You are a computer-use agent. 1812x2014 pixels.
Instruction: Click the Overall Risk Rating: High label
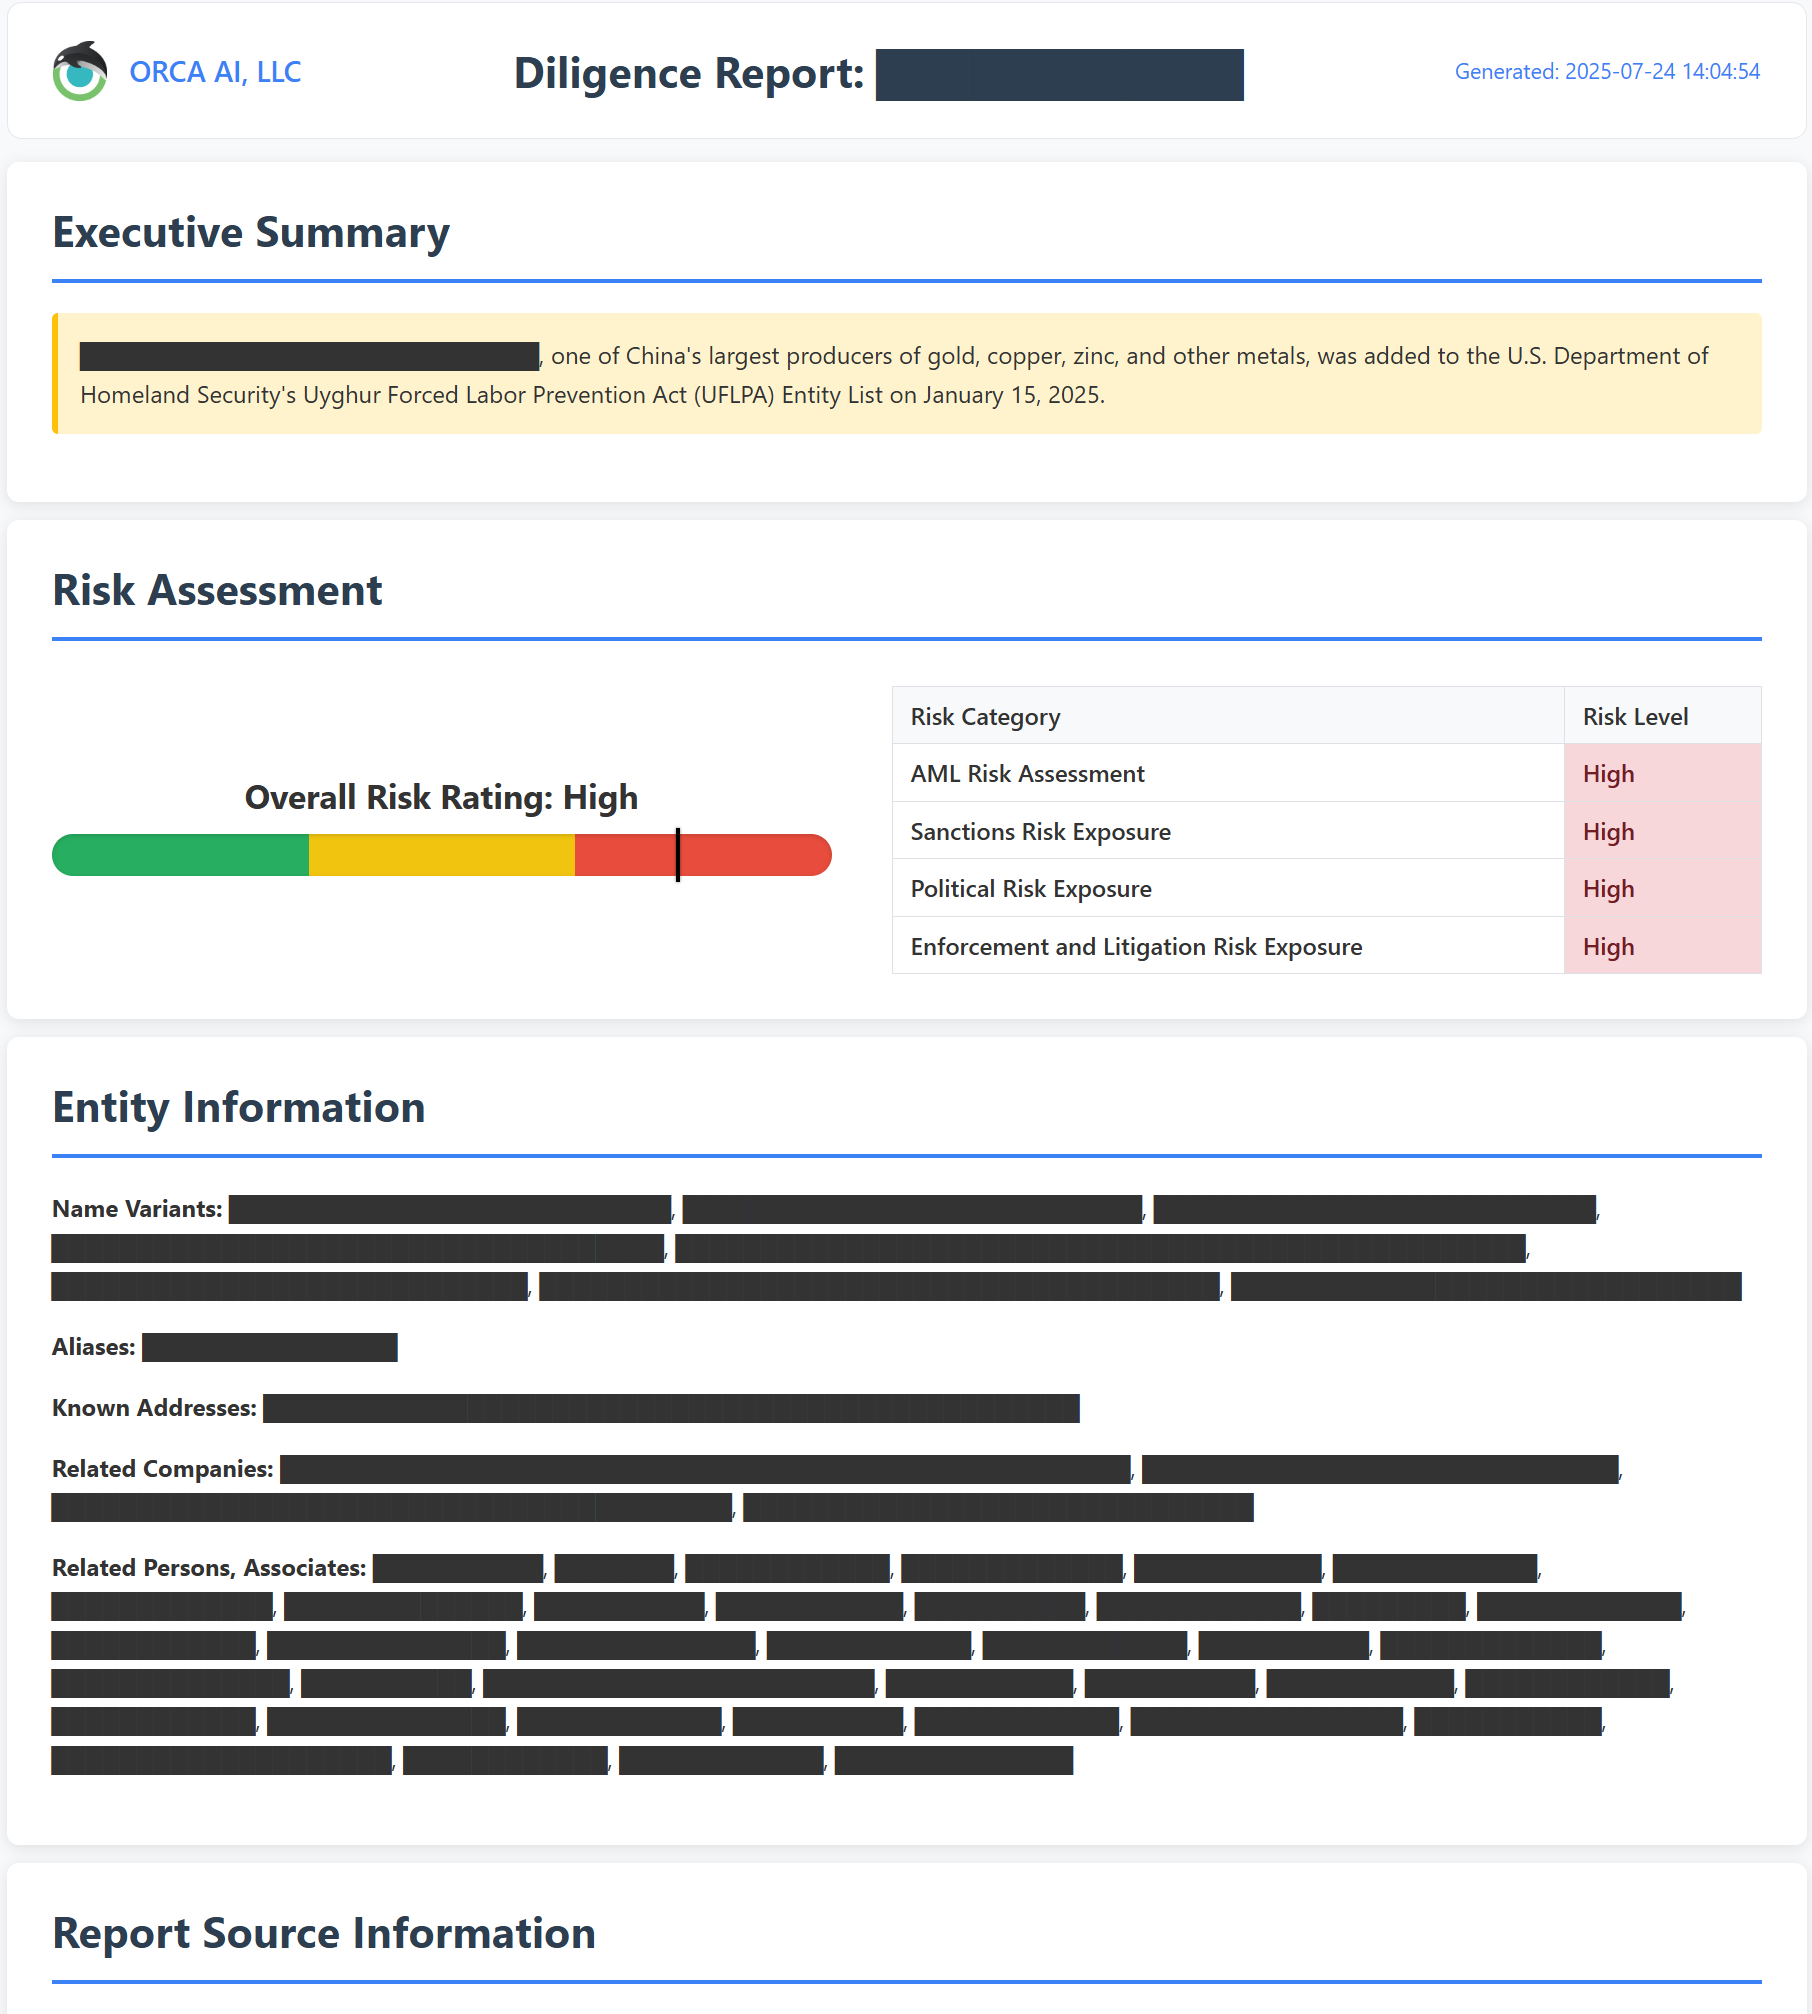click(x=441, y=797)
